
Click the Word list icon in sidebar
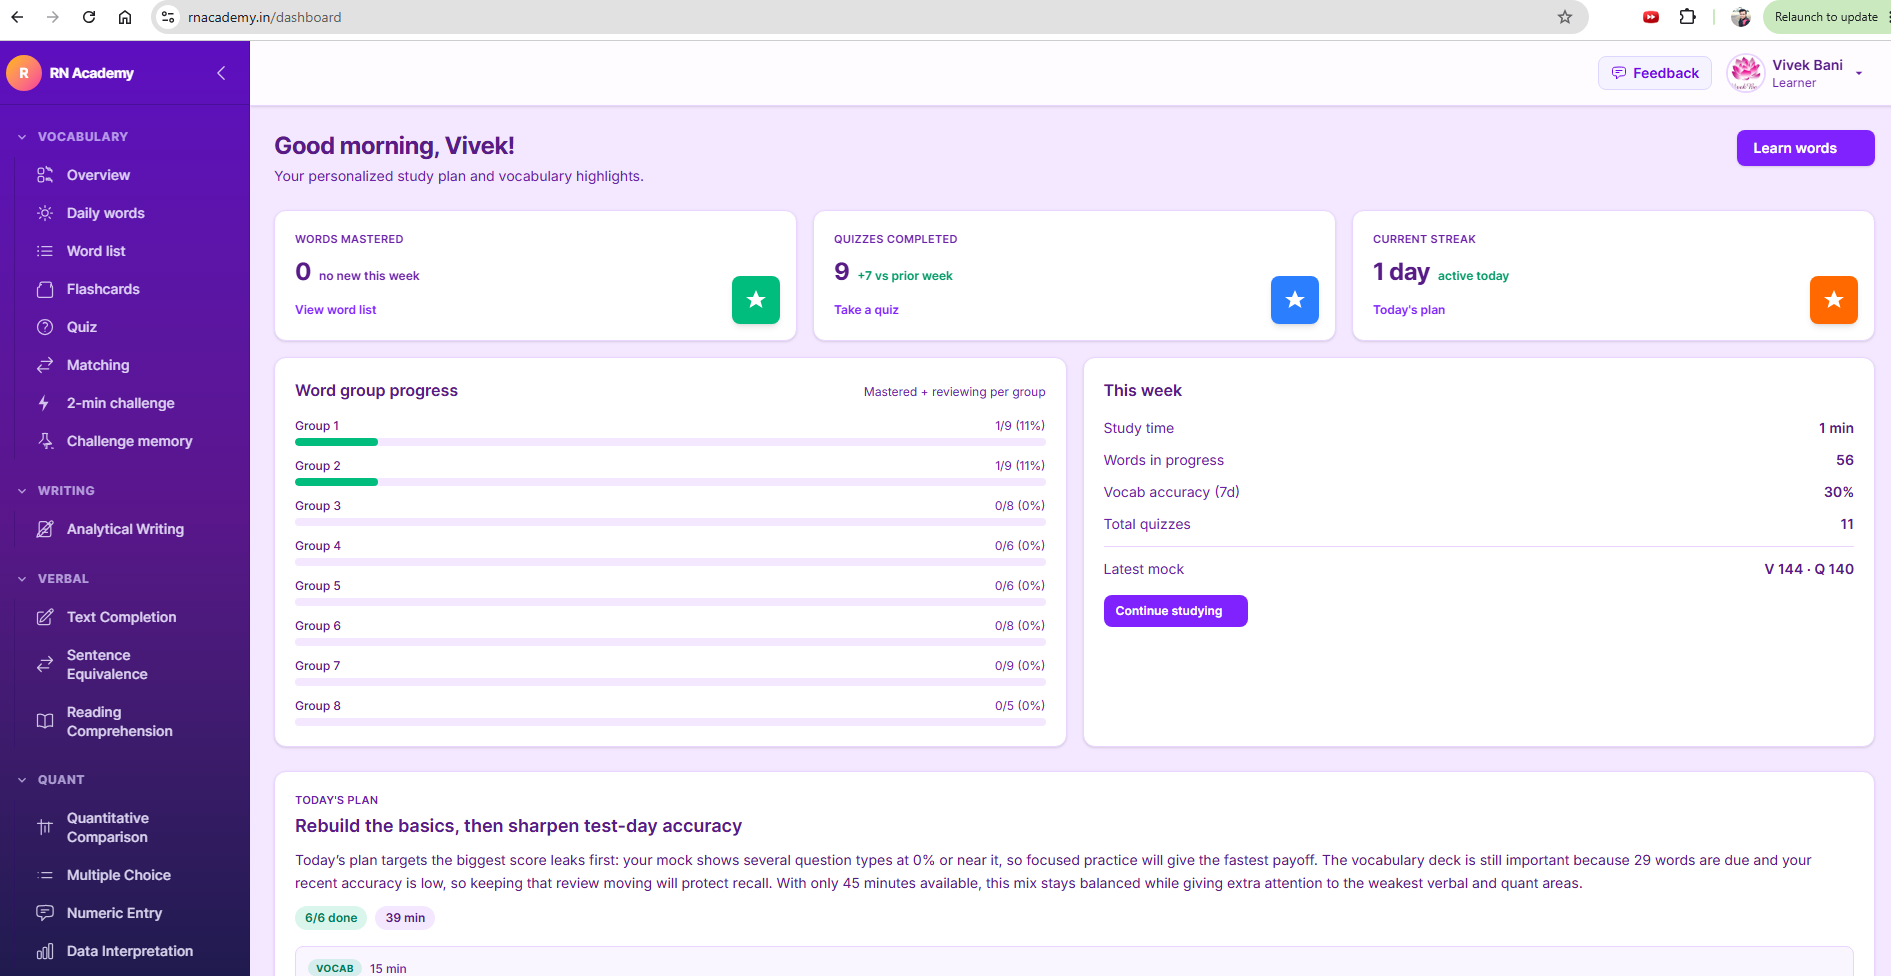pyautogui.click(x=45, y=251)
